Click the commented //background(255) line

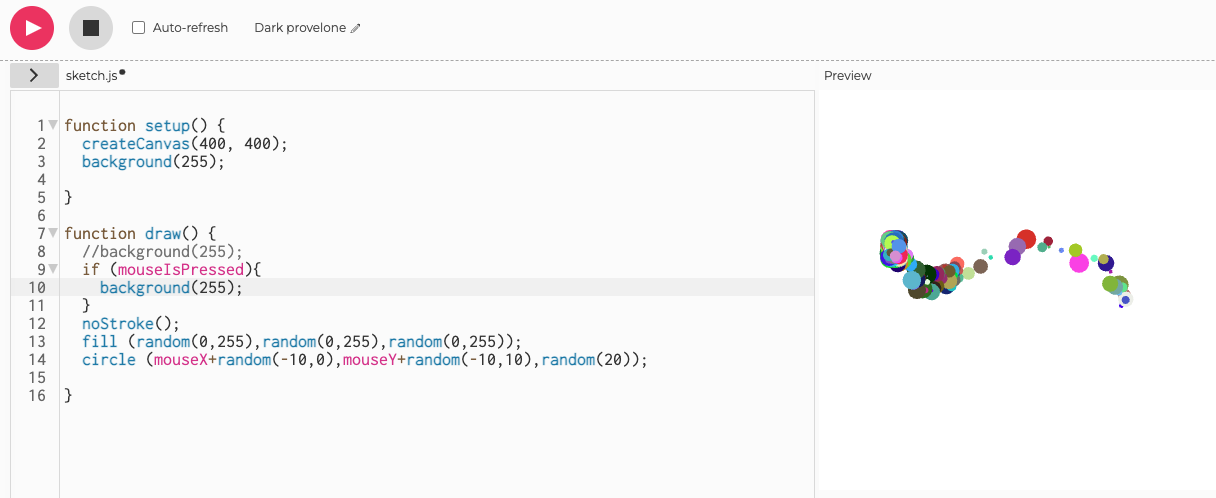point(162,251)
